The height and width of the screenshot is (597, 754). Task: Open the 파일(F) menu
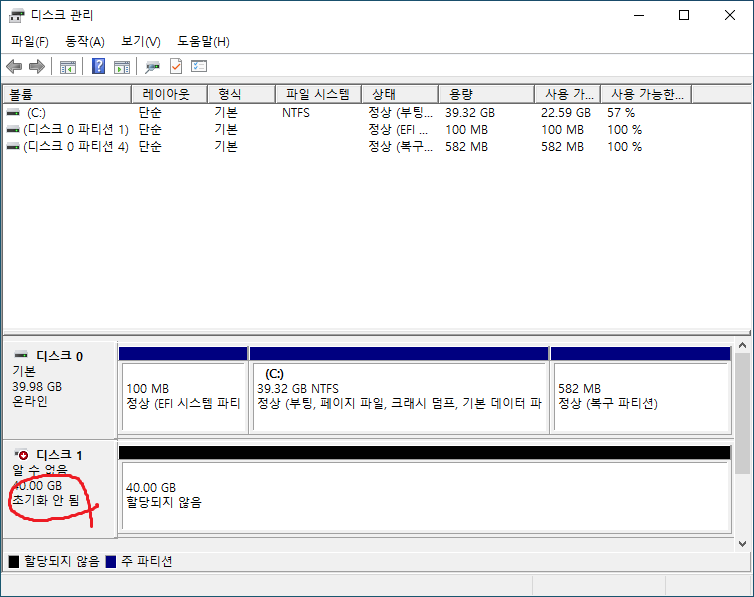point(30,41)
